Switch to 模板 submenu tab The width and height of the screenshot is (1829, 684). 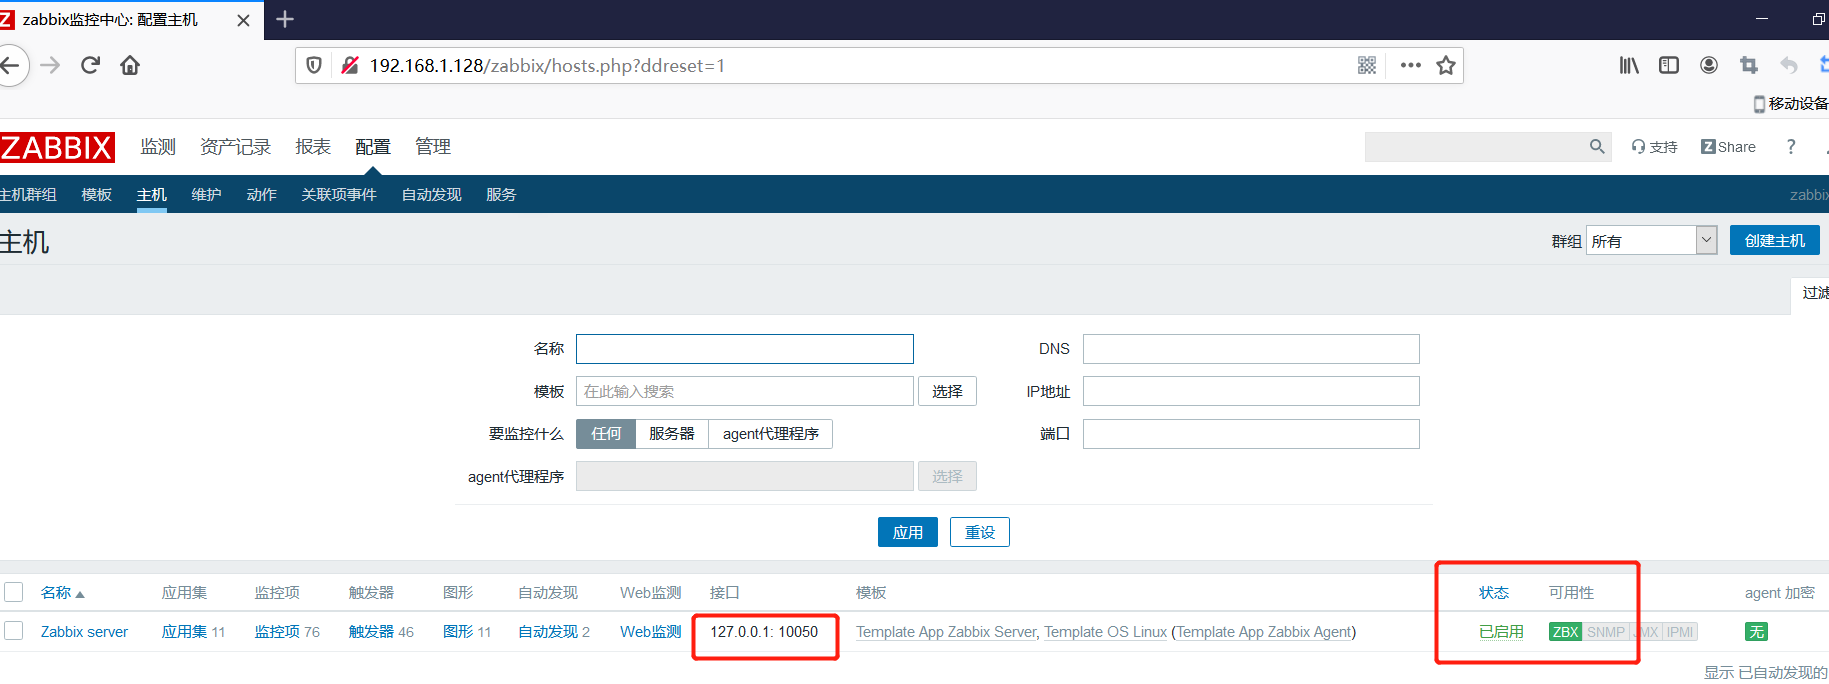(x=97, y=194)
